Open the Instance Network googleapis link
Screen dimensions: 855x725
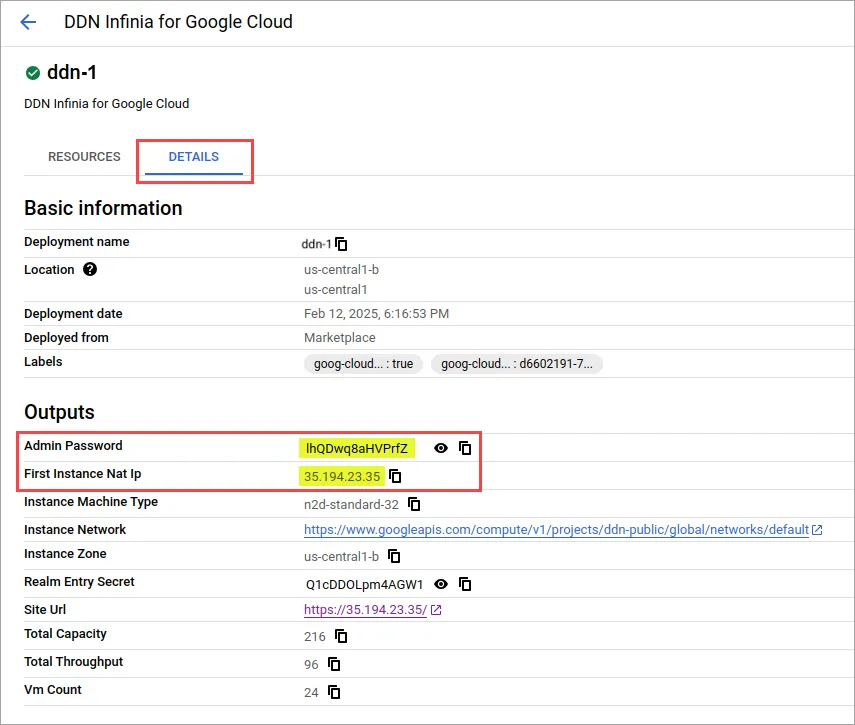coord(556,530)
